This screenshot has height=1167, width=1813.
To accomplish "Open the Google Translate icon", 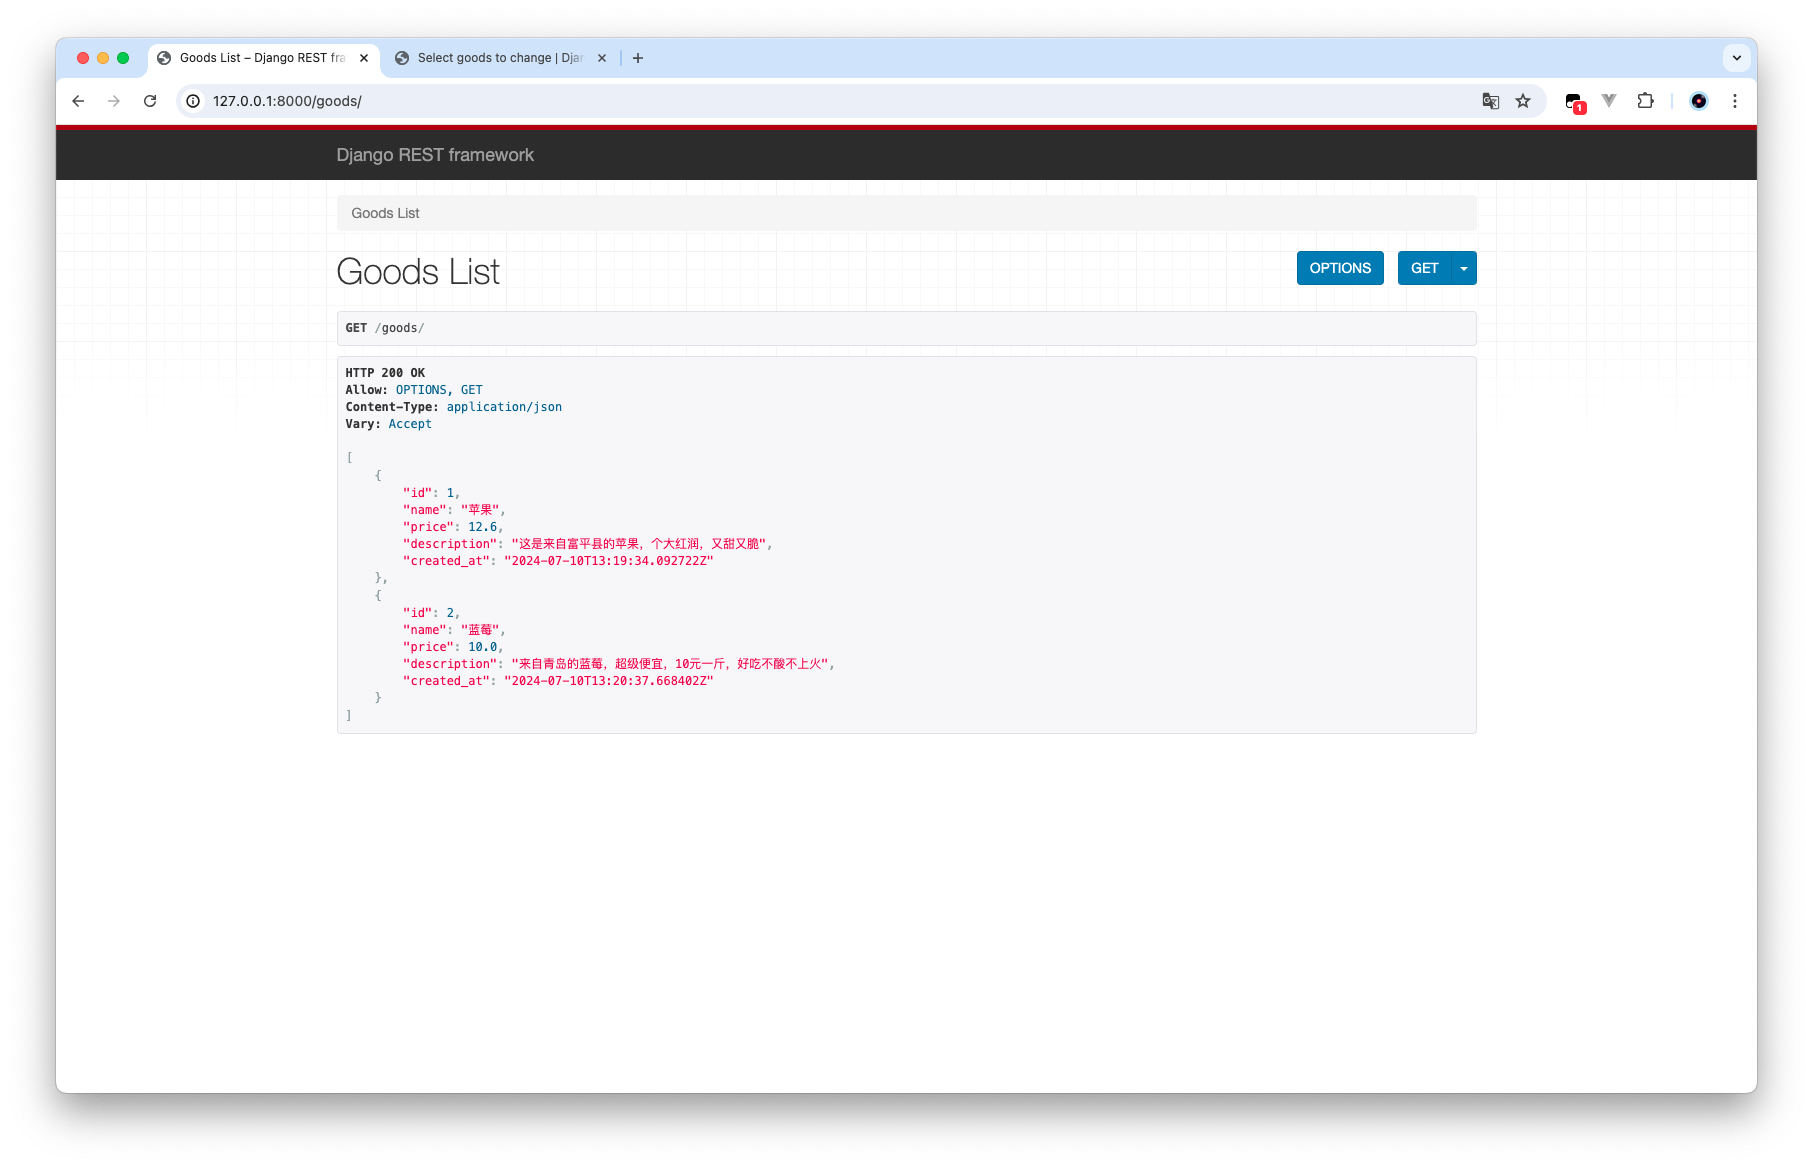I will [x=1491, y=101].
